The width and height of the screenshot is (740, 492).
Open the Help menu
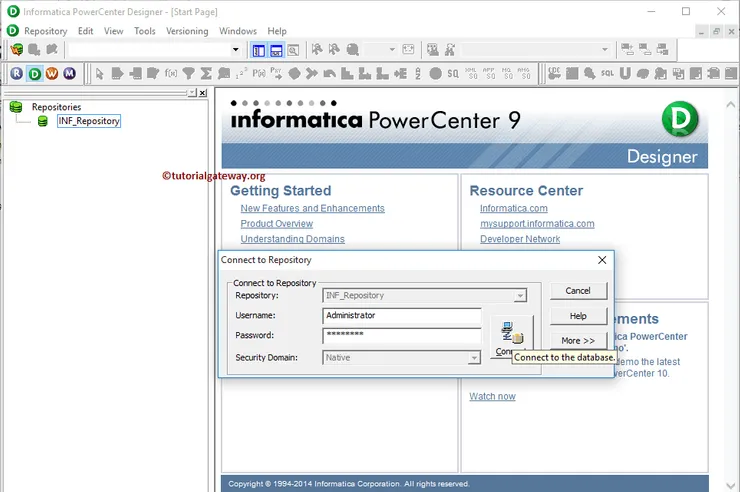tap(277, 31)
